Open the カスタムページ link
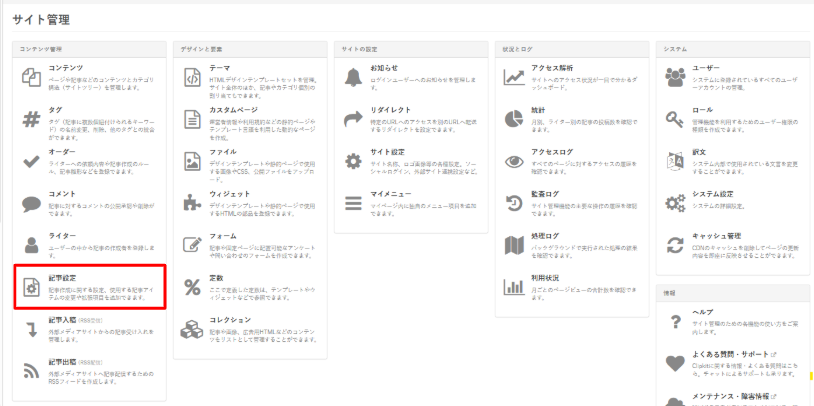 (234, 110)
